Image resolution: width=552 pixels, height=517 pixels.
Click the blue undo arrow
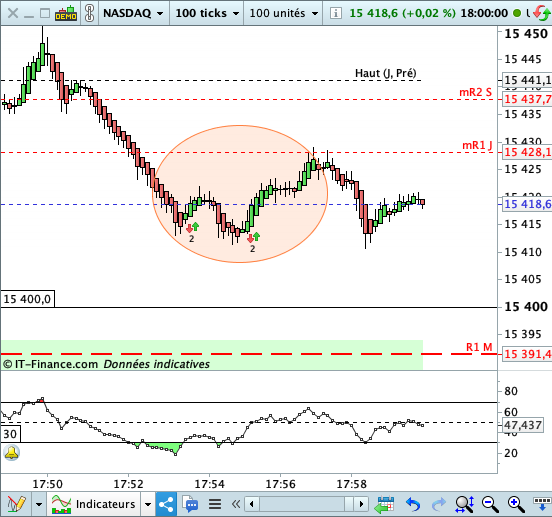(413, 504)
